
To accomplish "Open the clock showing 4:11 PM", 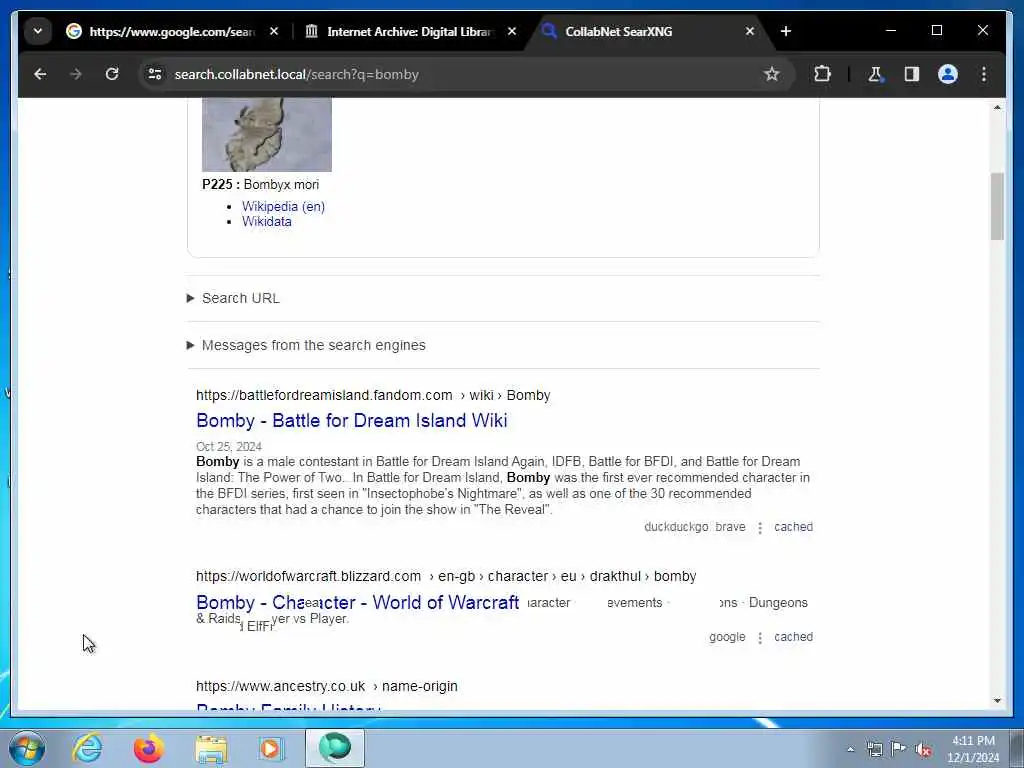I will tap(973, 749).
